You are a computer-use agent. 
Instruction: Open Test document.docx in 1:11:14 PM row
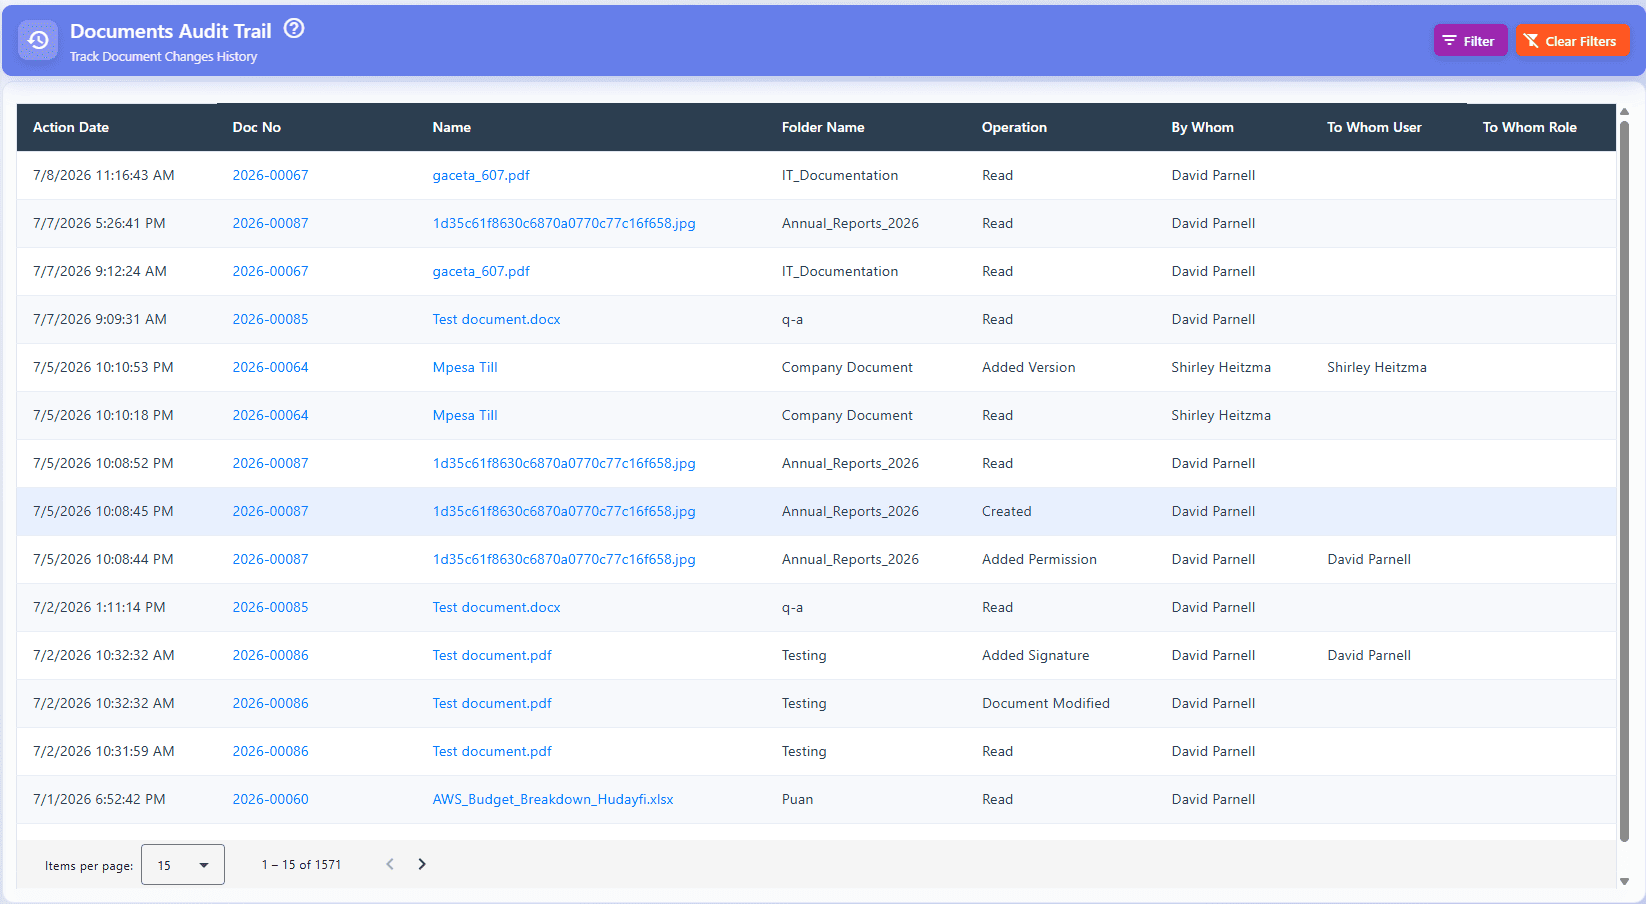497,607
